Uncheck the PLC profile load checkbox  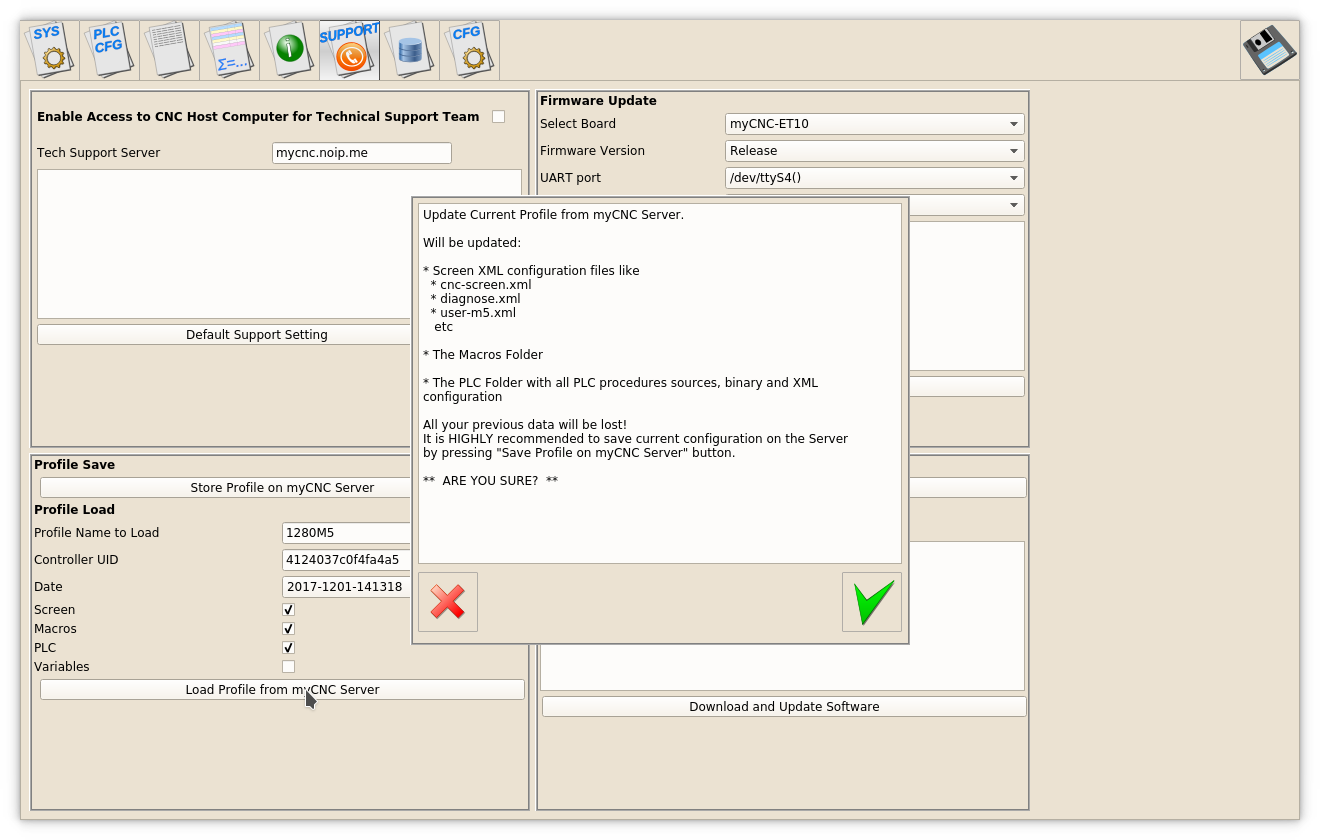[x=288, y=648]
